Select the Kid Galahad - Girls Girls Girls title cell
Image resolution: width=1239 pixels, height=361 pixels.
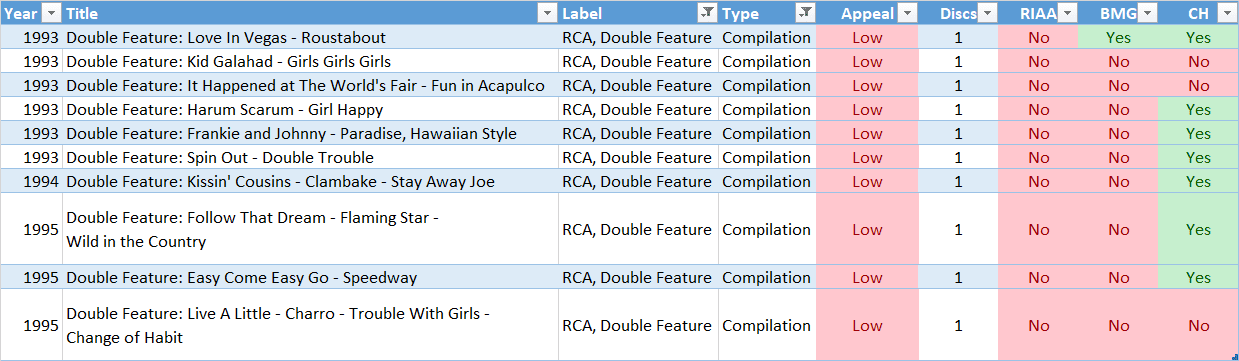tap(310, 61)
